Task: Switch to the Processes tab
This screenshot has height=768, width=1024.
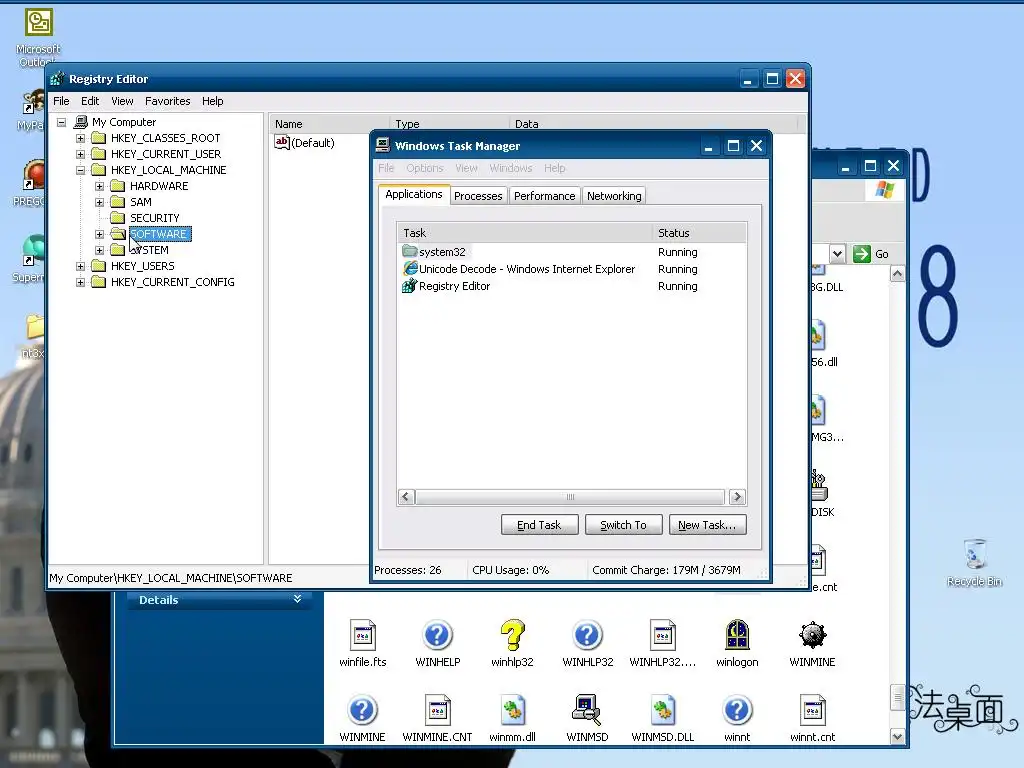Action: [x=478, y=196]
